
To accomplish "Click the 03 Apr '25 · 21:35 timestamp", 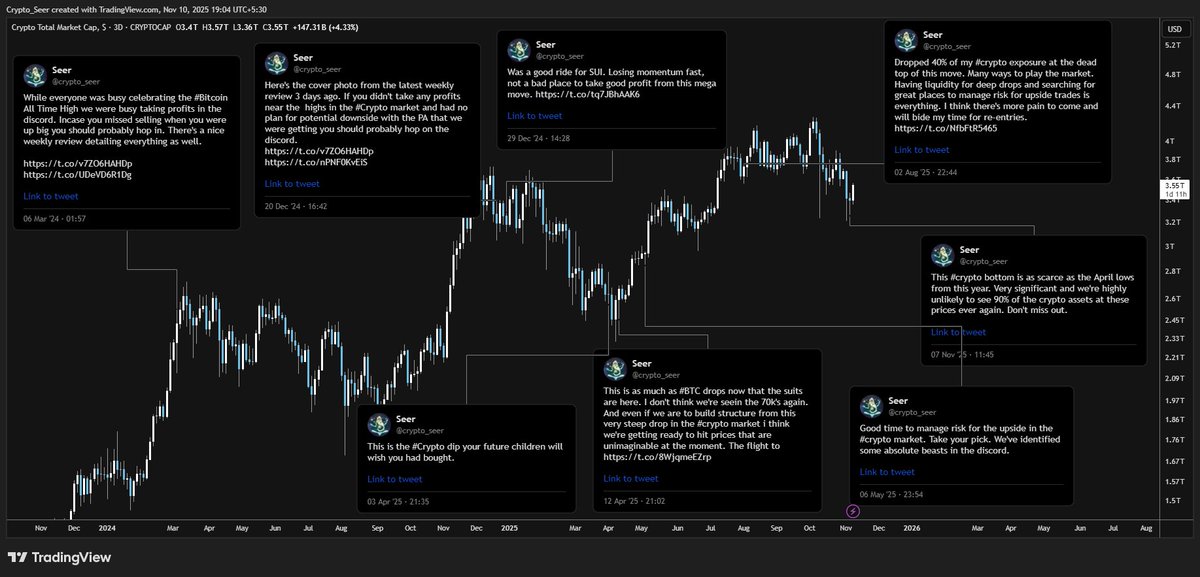I will click(398, 501).
